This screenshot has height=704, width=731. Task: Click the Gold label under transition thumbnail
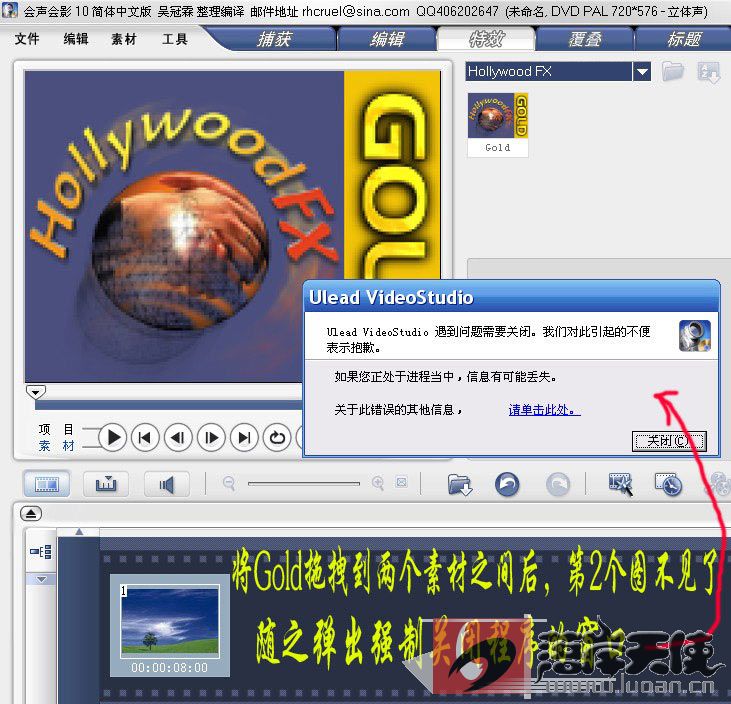tap(497, 148)
